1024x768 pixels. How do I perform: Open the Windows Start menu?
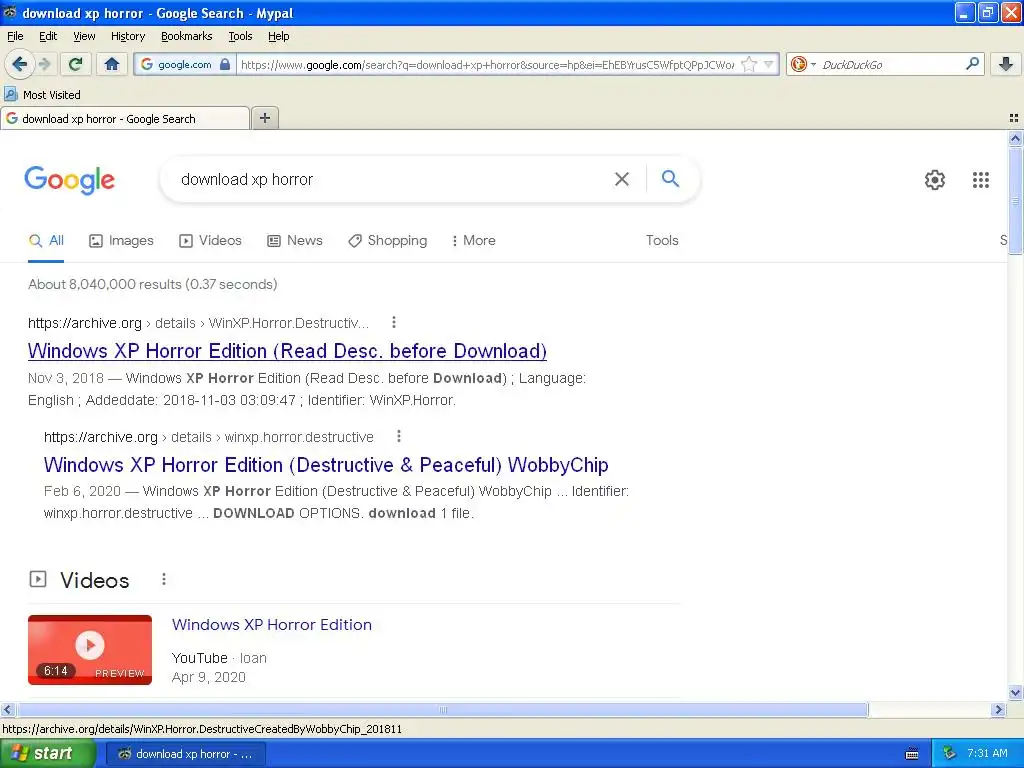[x=46, y=754]
